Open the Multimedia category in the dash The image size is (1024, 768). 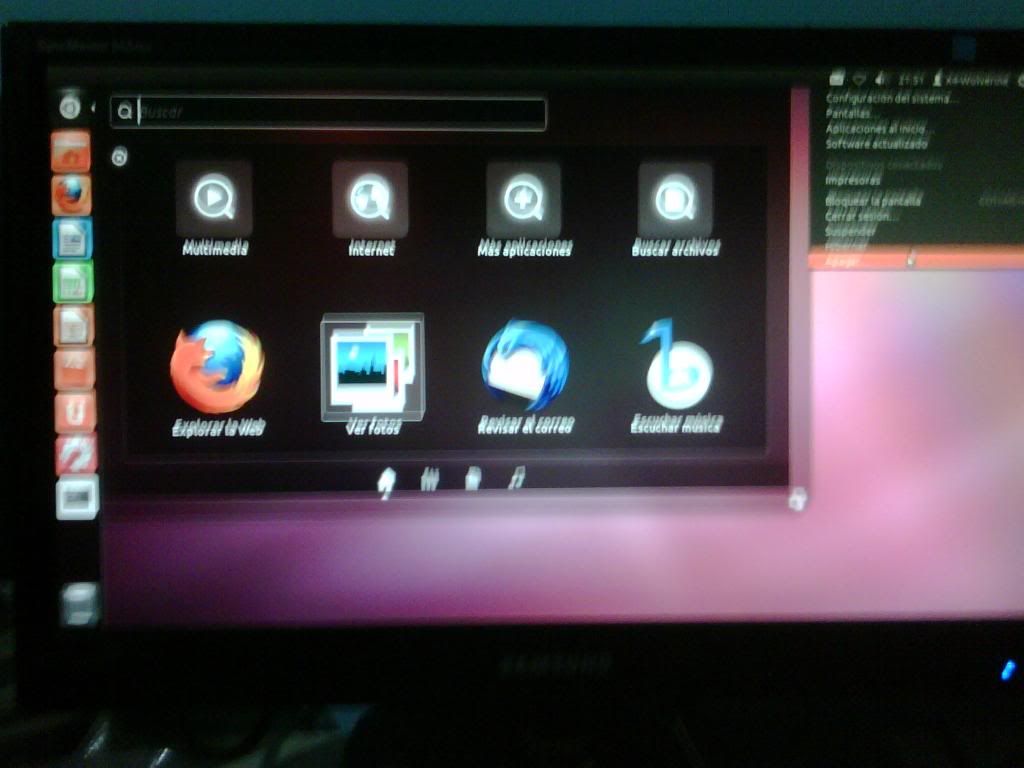pos(214,207)
